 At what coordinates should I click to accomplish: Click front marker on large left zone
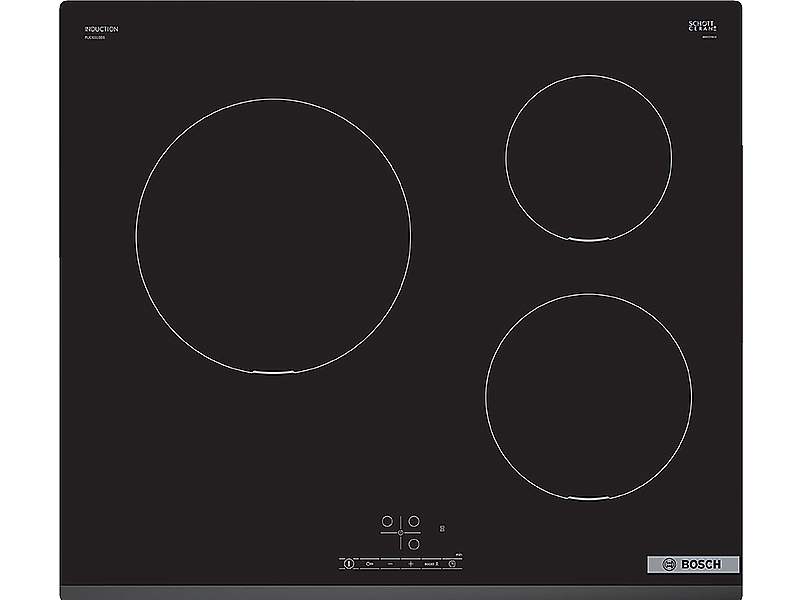coord(273,372)
